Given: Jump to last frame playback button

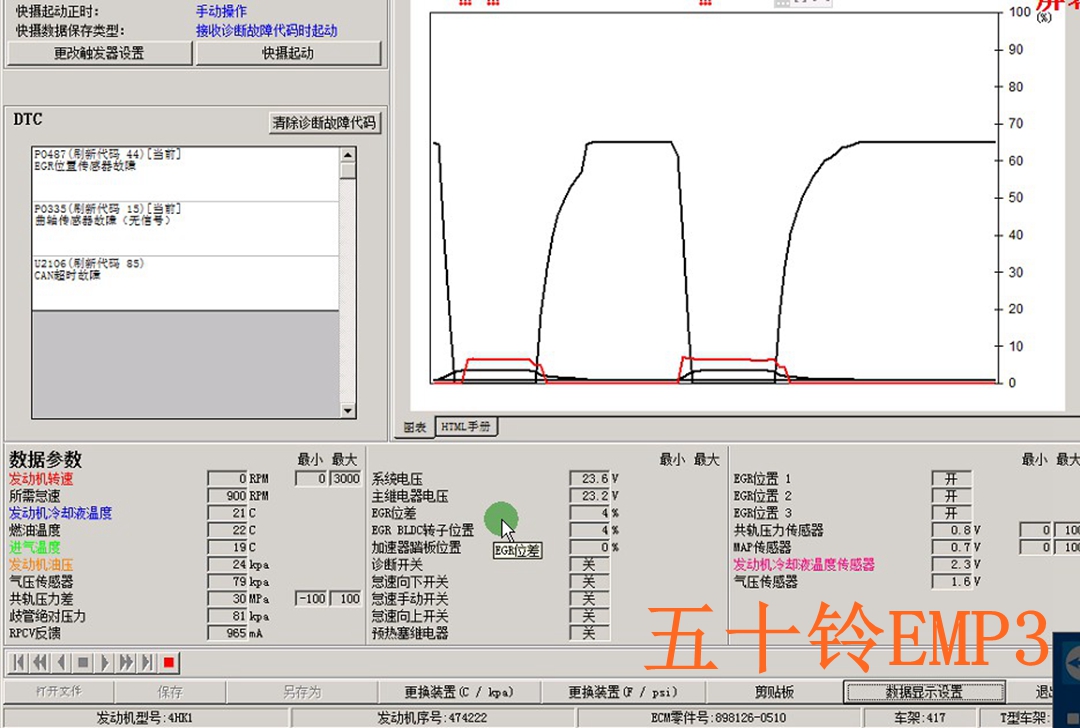Looking at the screenshot, I should (x=147, y=663).
